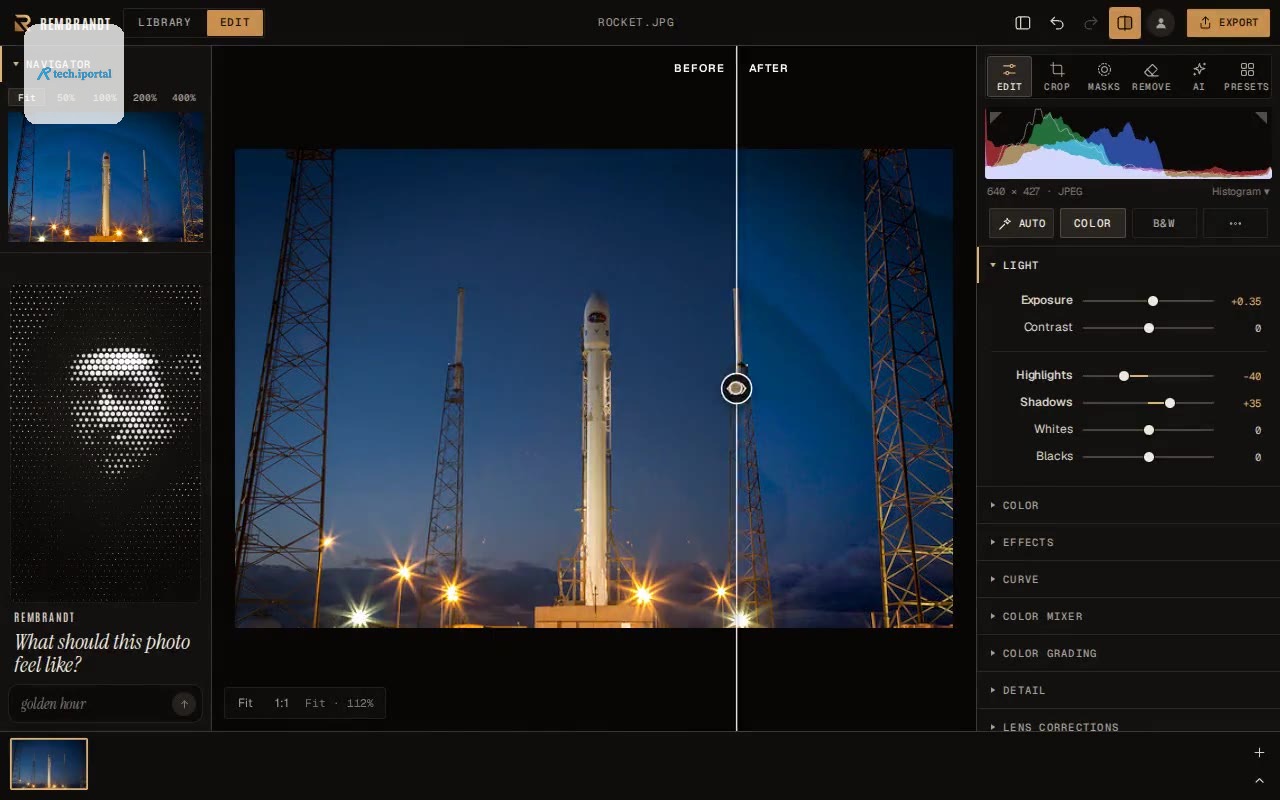Click the Exposure slider handle
The image size is (1280, 800).
1153,301
